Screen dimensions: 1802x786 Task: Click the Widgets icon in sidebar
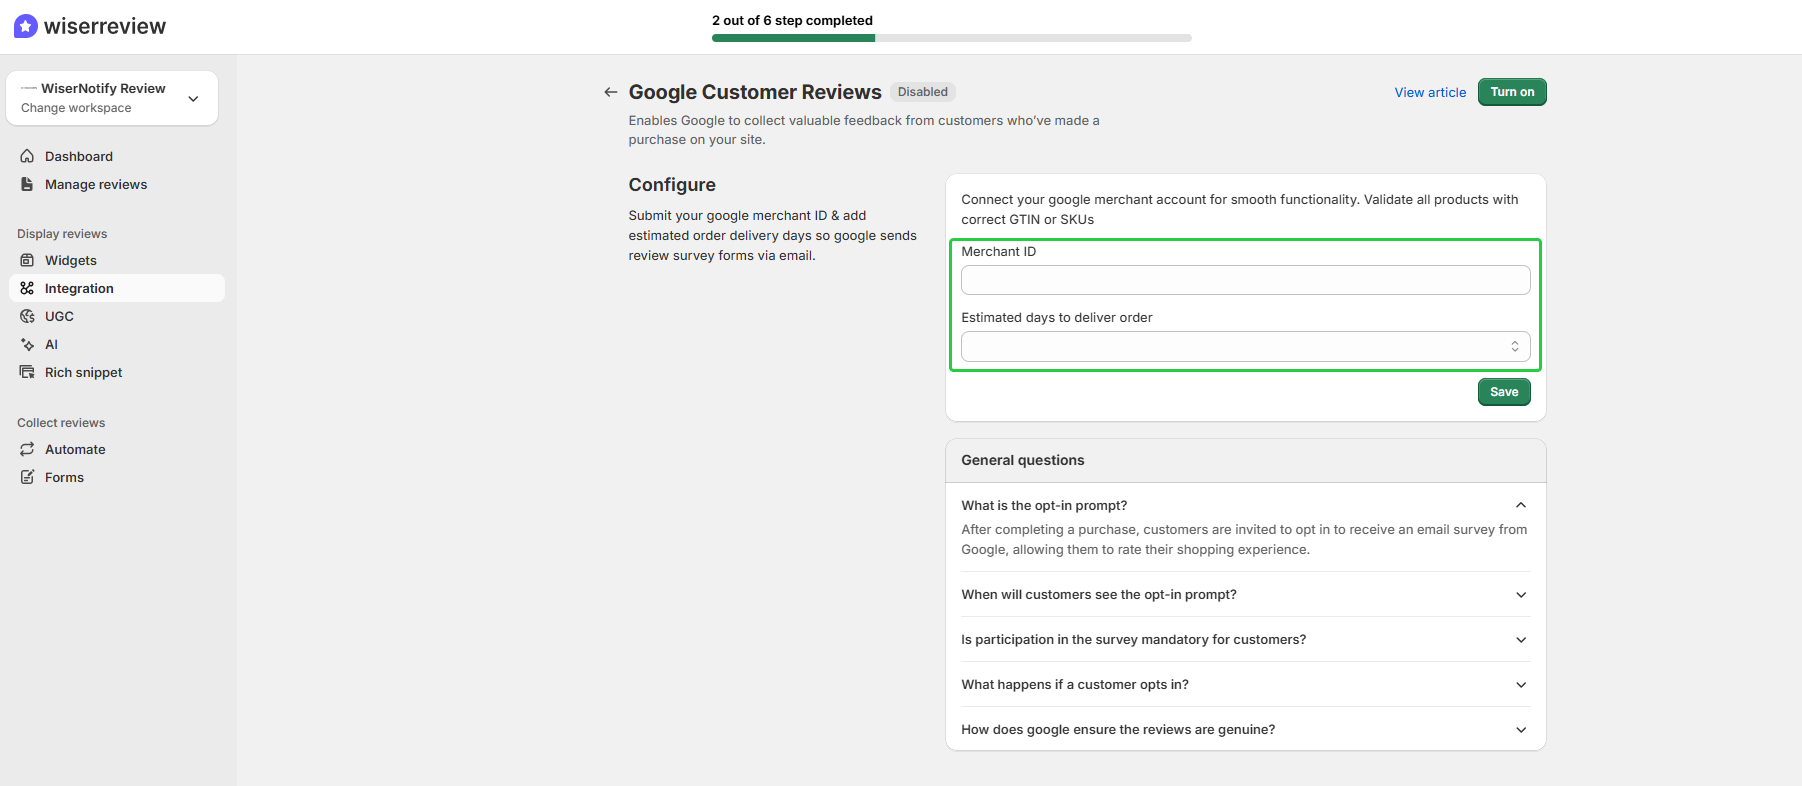pyautogui.click(x=27, y=260)
